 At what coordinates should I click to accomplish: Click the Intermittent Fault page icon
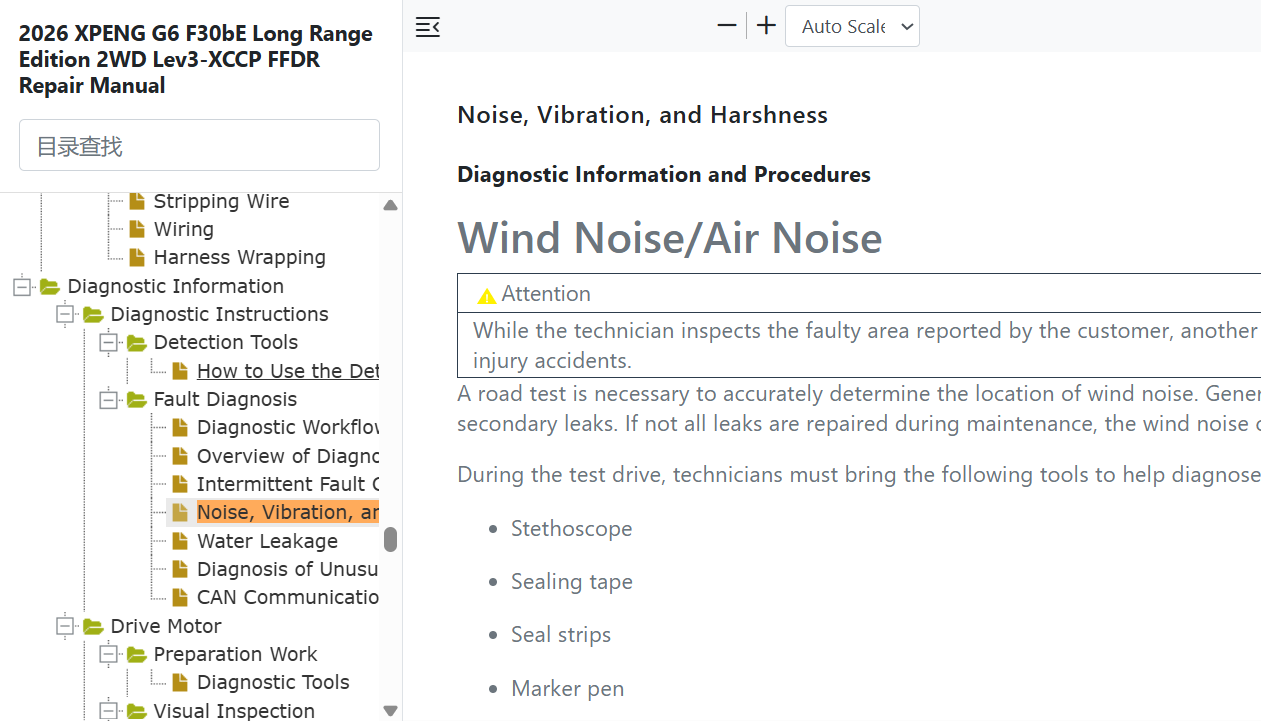tap(180, 484)
